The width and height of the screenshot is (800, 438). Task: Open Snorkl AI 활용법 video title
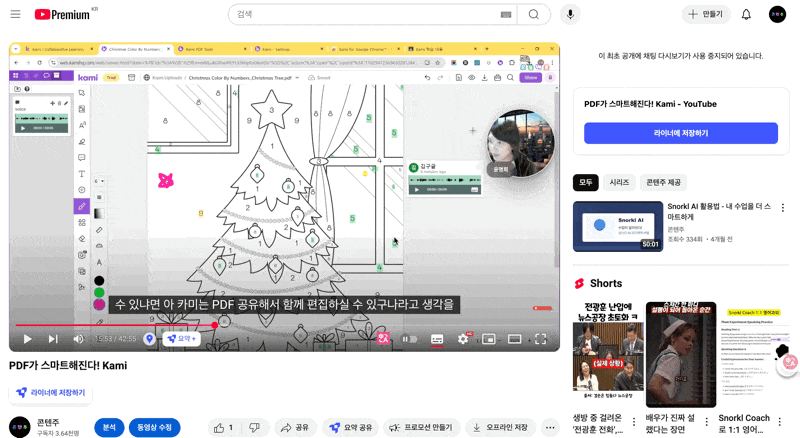click(x=719, y=211)
